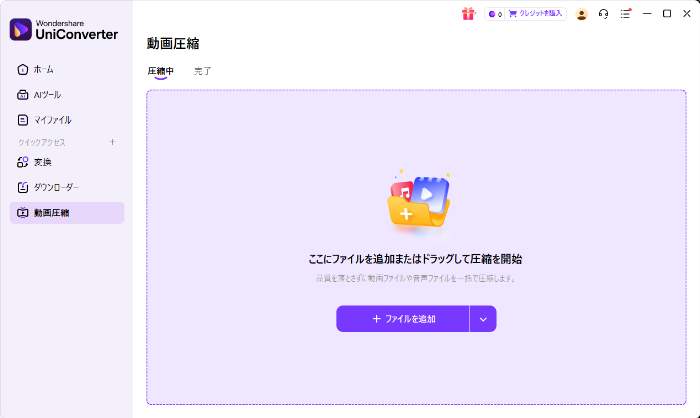700x418 pixels.
Task: Switch to the 圧縮中 tab
Action: pos(161,71)
